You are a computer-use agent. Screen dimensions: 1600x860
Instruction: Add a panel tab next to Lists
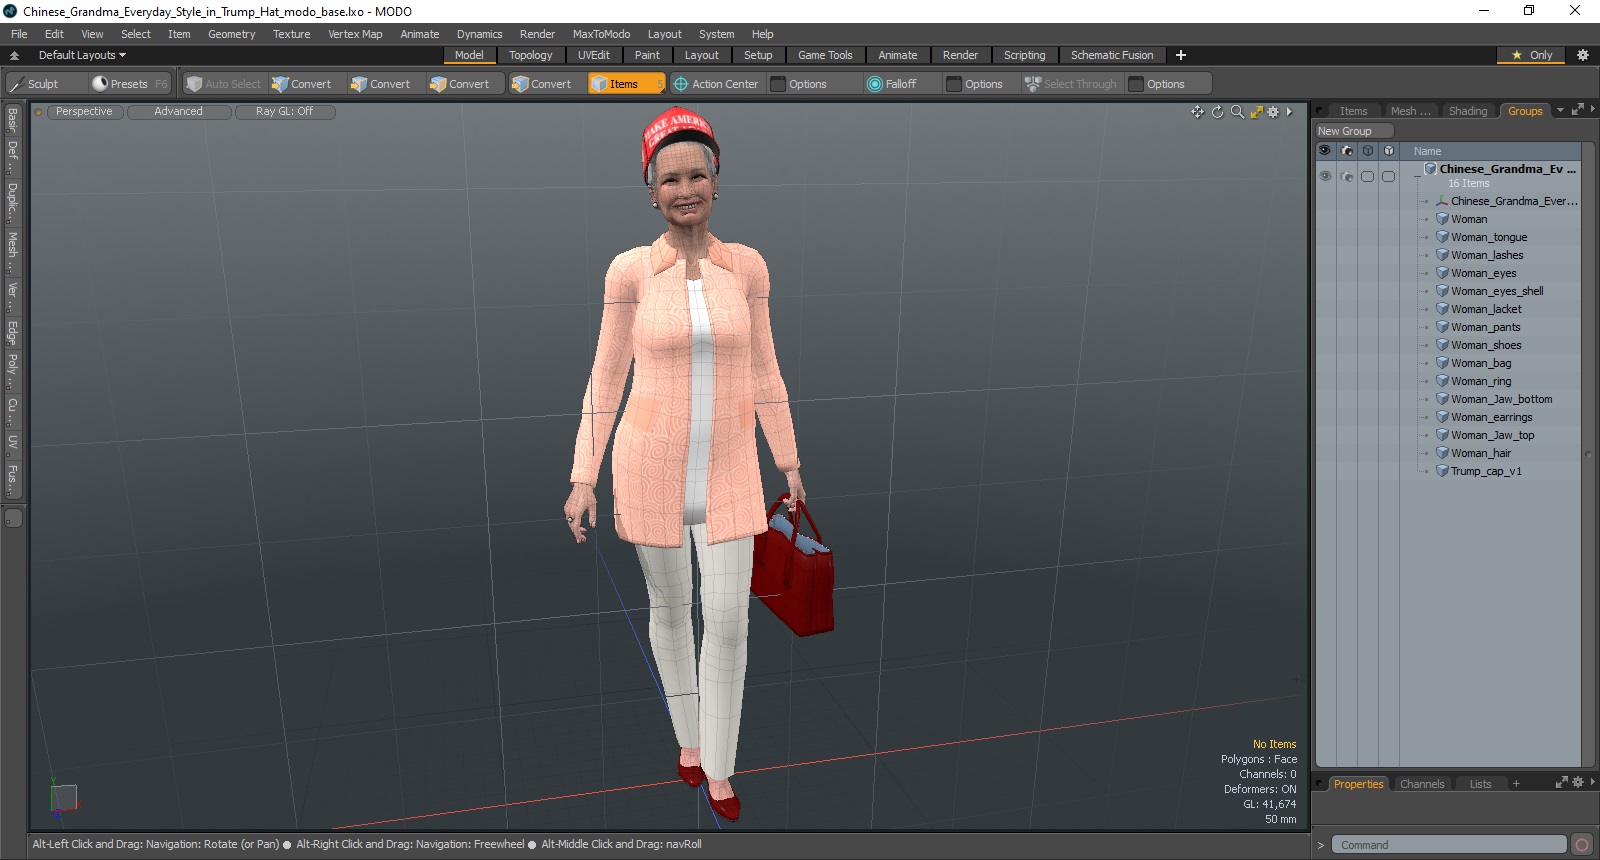pyautogui.click(x=1516, y=784)
